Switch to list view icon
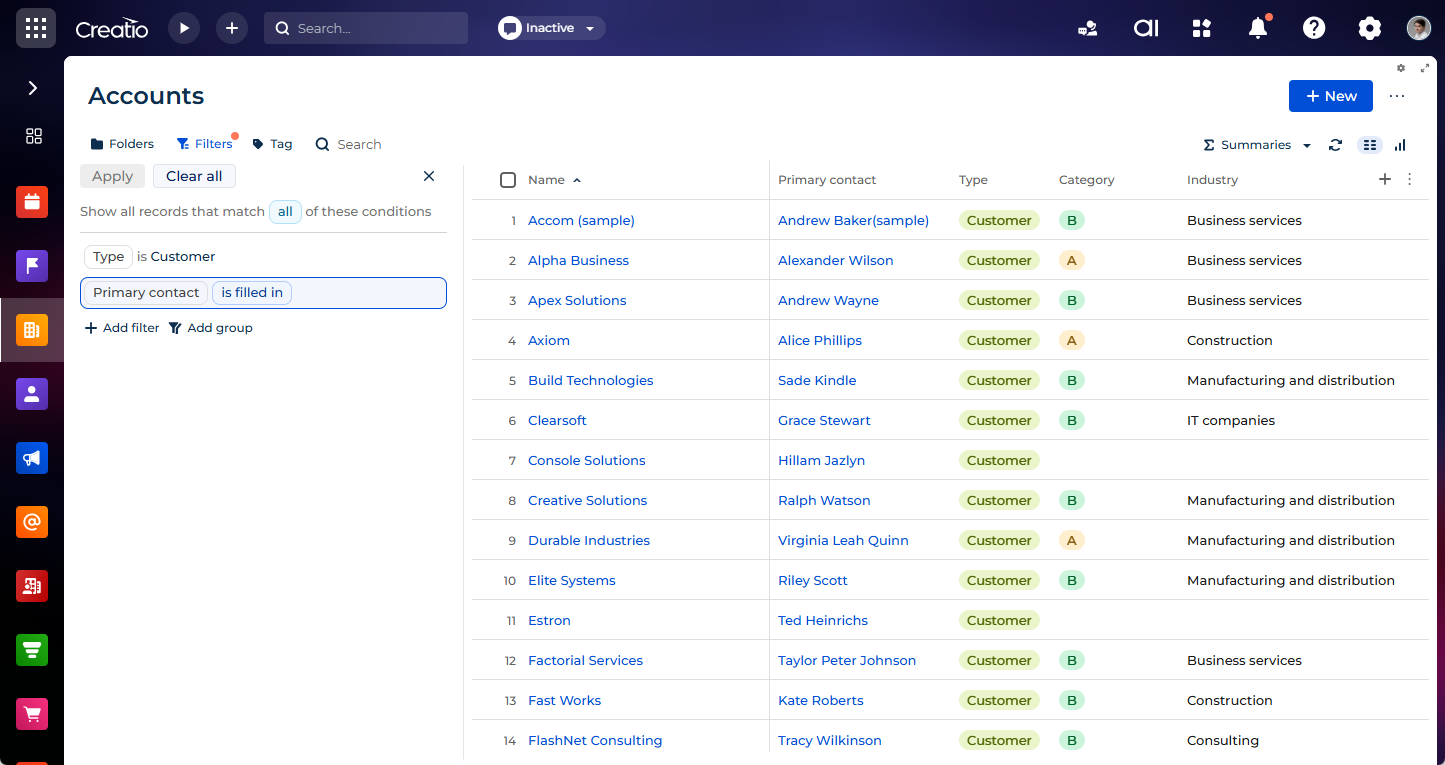This screenshot has width=1445, height=765. coord(1370,145)
